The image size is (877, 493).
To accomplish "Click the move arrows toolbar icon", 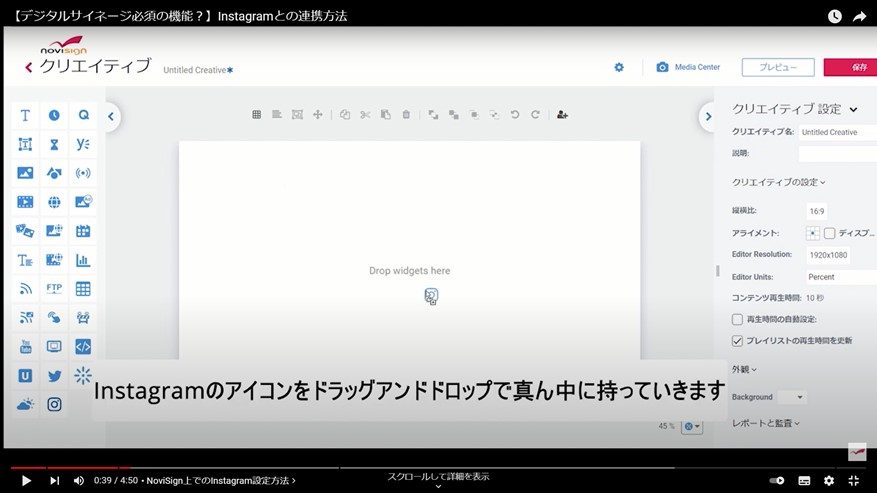I will click(318, 115).
